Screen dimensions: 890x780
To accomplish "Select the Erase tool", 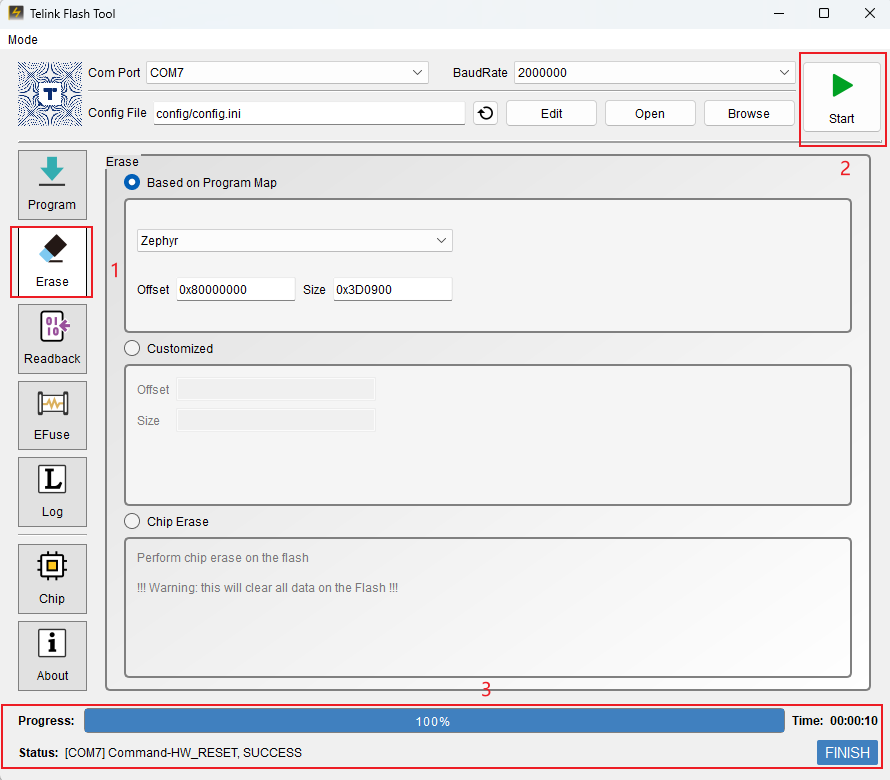I will coord(52,262).
